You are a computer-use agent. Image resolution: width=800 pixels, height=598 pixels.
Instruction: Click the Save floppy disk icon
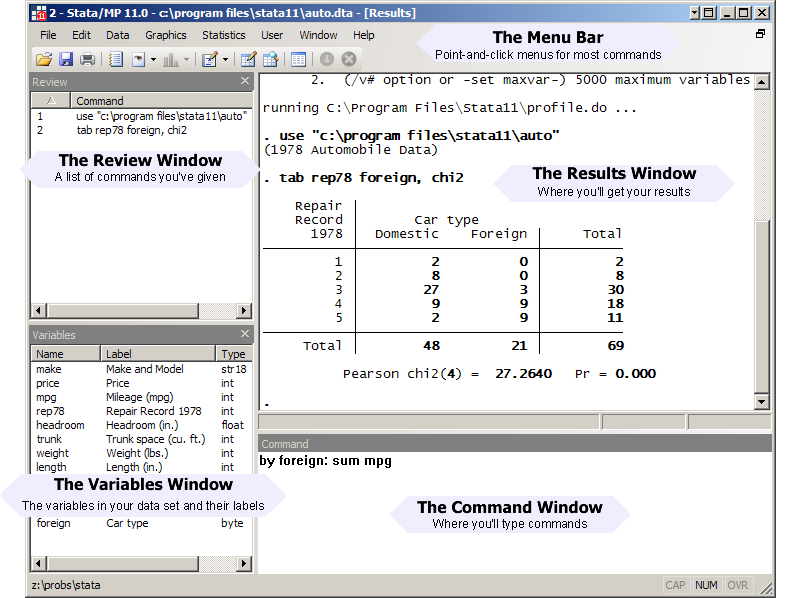[x=66, y=60]
